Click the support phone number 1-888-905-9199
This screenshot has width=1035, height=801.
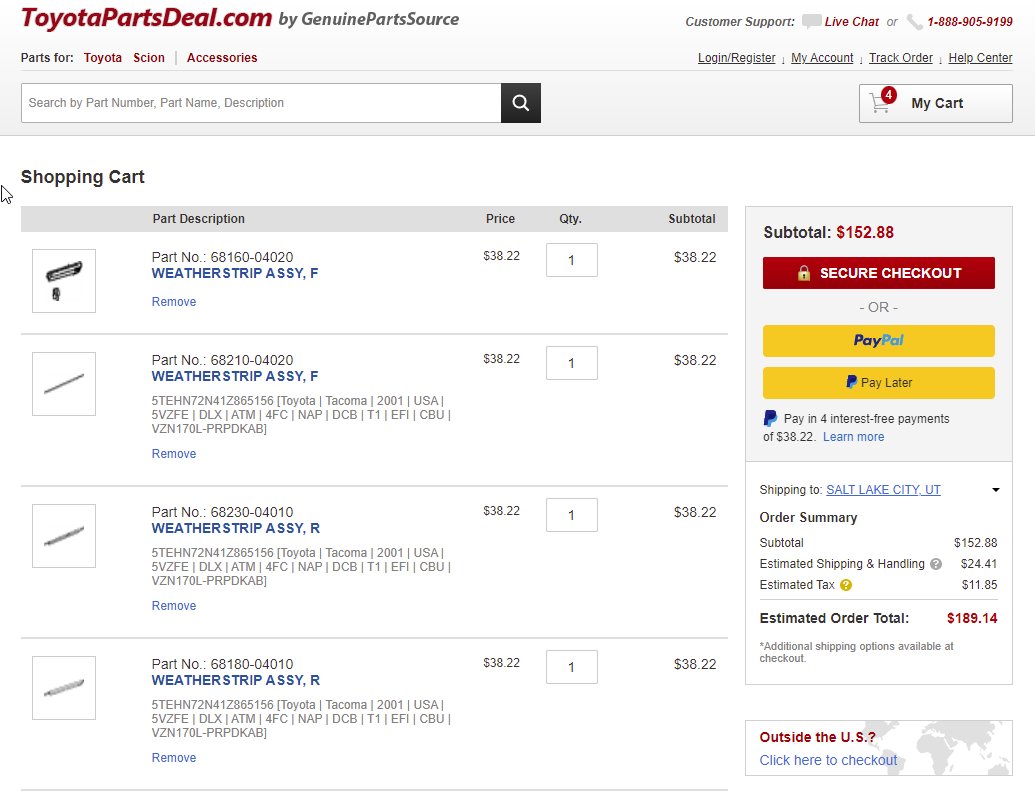pyautogui.click(x=970, y=22)
